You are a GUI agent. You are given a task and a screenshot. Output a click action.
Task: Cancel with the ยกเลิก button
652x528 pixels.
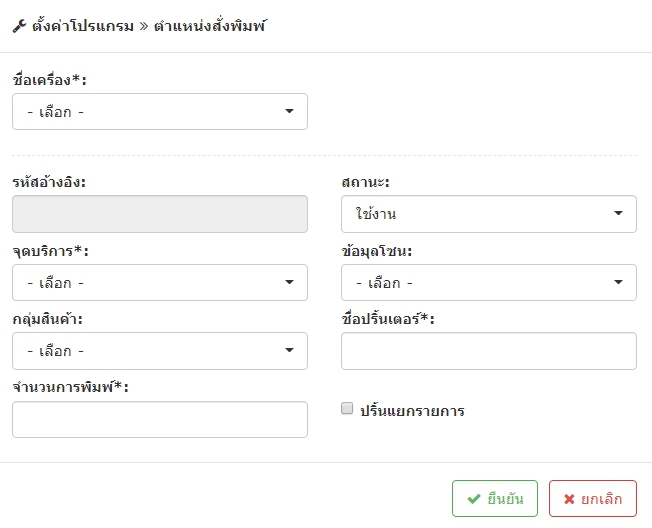point(593,498)
